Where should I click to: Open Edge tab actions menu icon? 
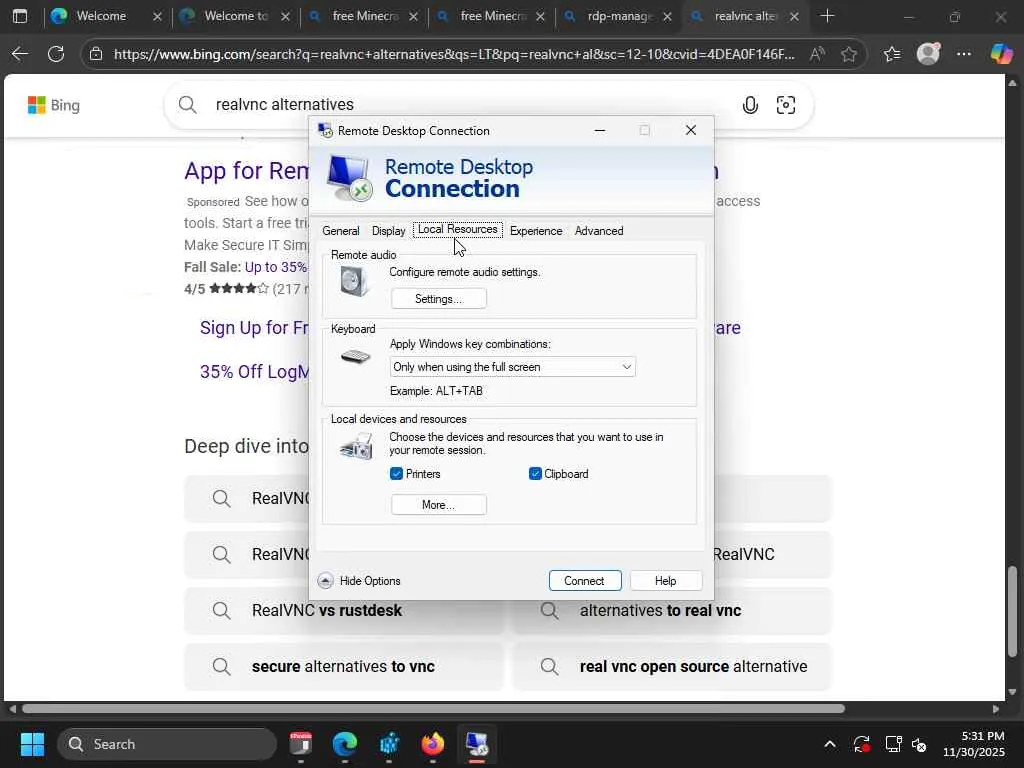coord(20,16)
